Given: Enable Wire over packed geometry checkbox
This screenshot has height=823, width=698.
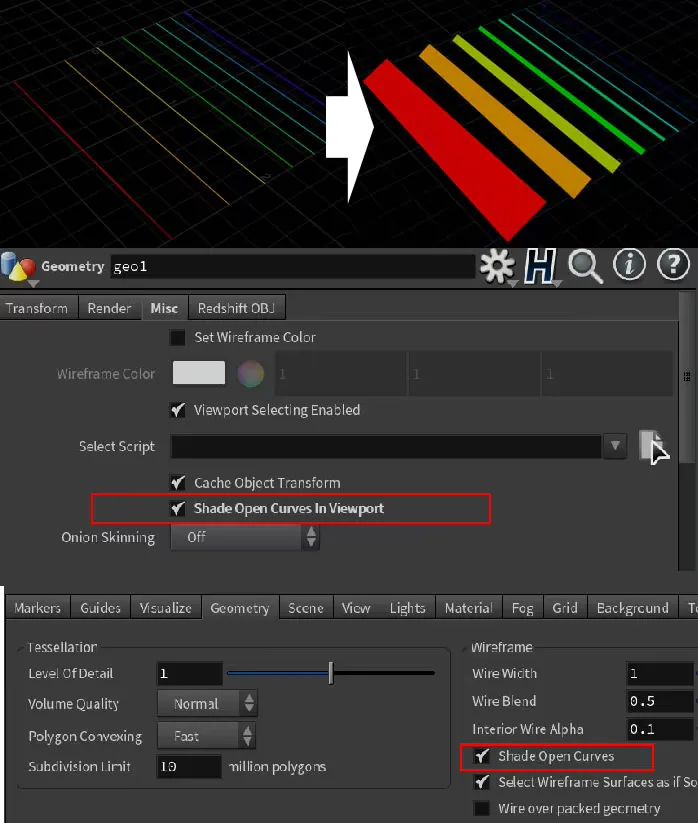Looking at the screenshot, I should pos(481,808).
